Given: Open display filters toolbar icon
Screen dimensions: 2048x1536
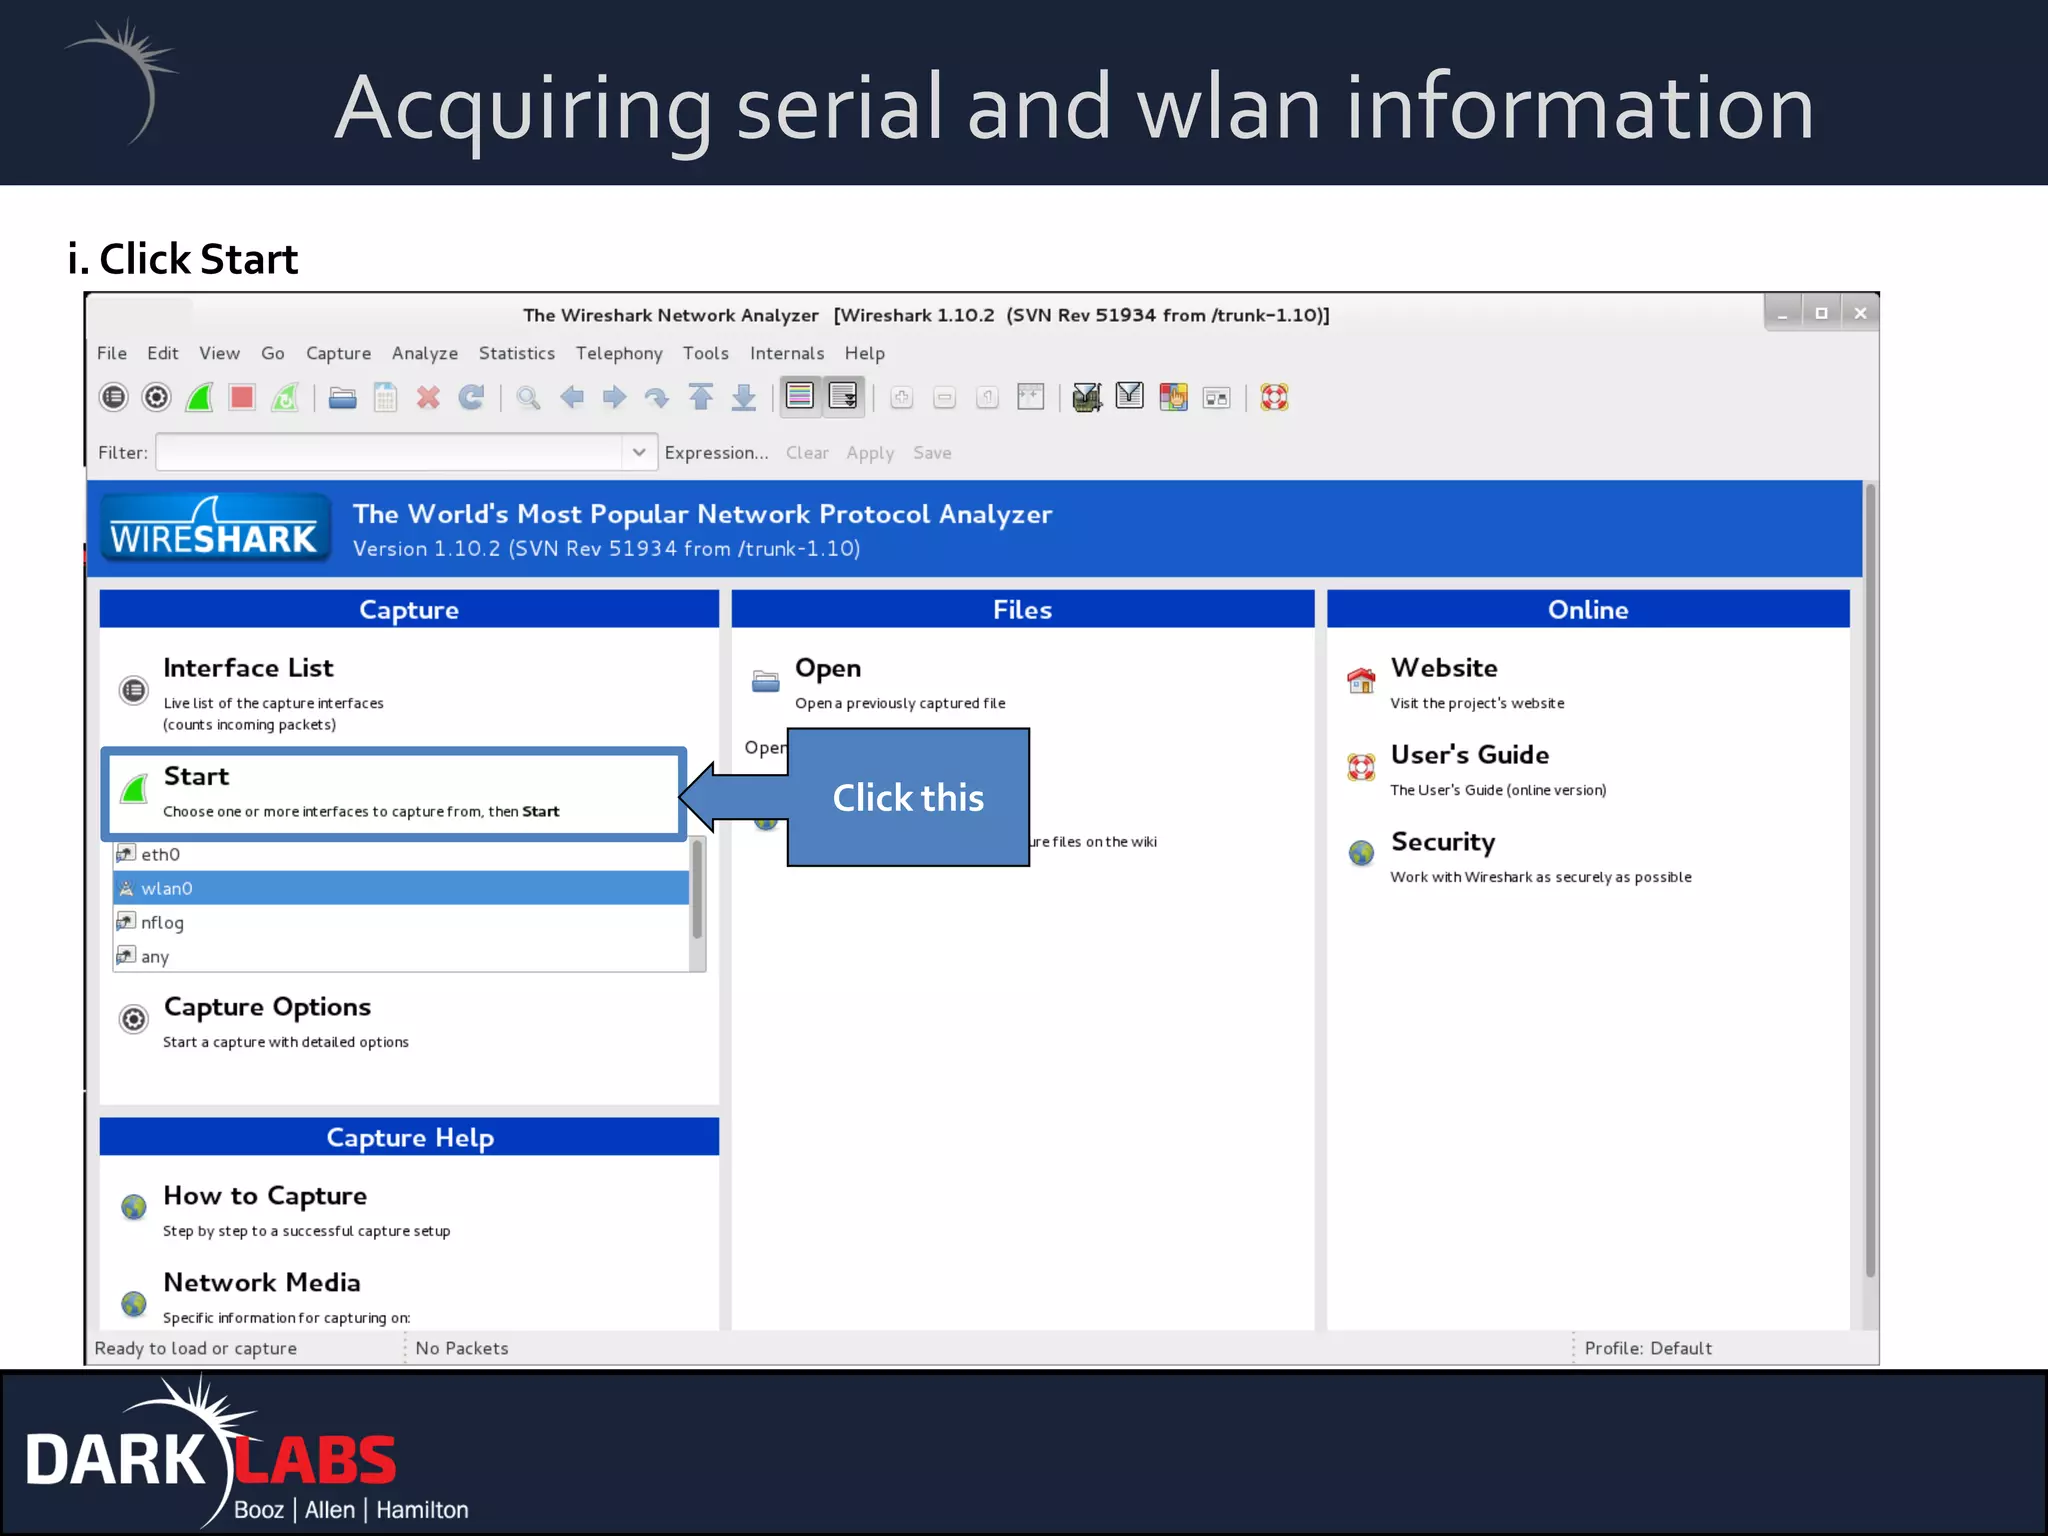Looking at the screenshot, I should tap(1130, 396).
